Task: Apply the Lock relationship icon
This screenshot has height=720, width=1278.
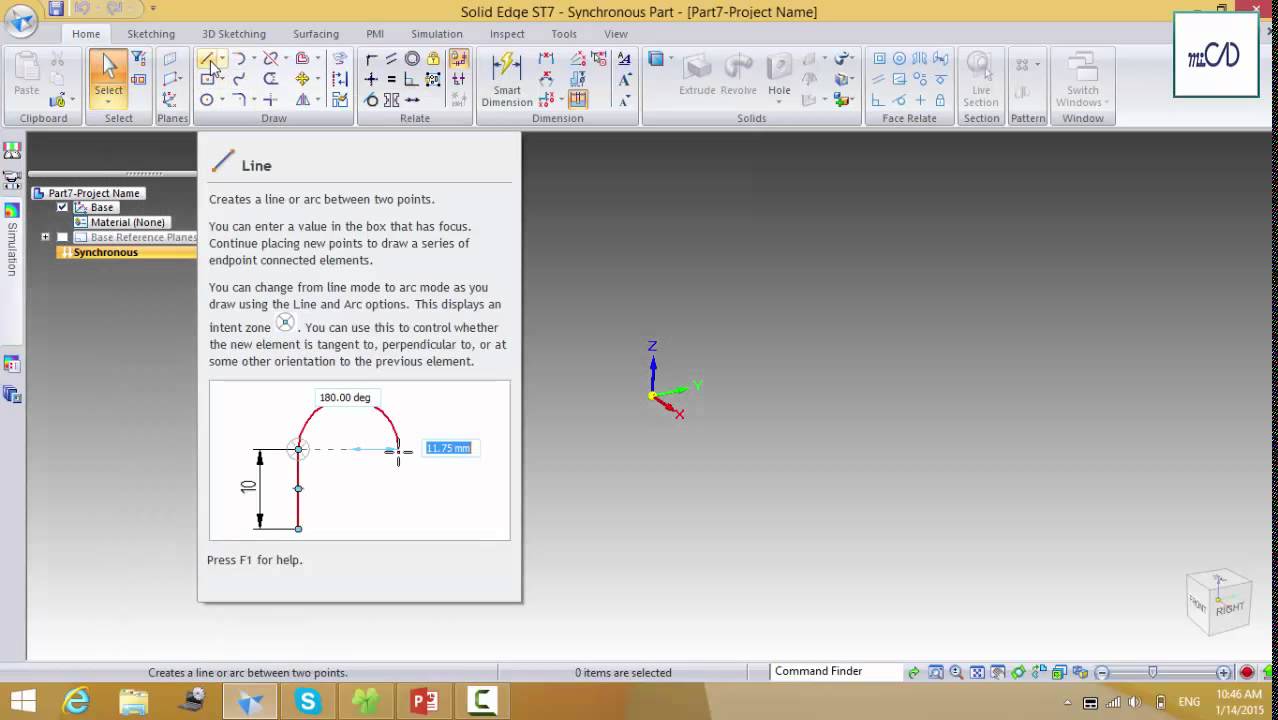Action: pos(433,59)
